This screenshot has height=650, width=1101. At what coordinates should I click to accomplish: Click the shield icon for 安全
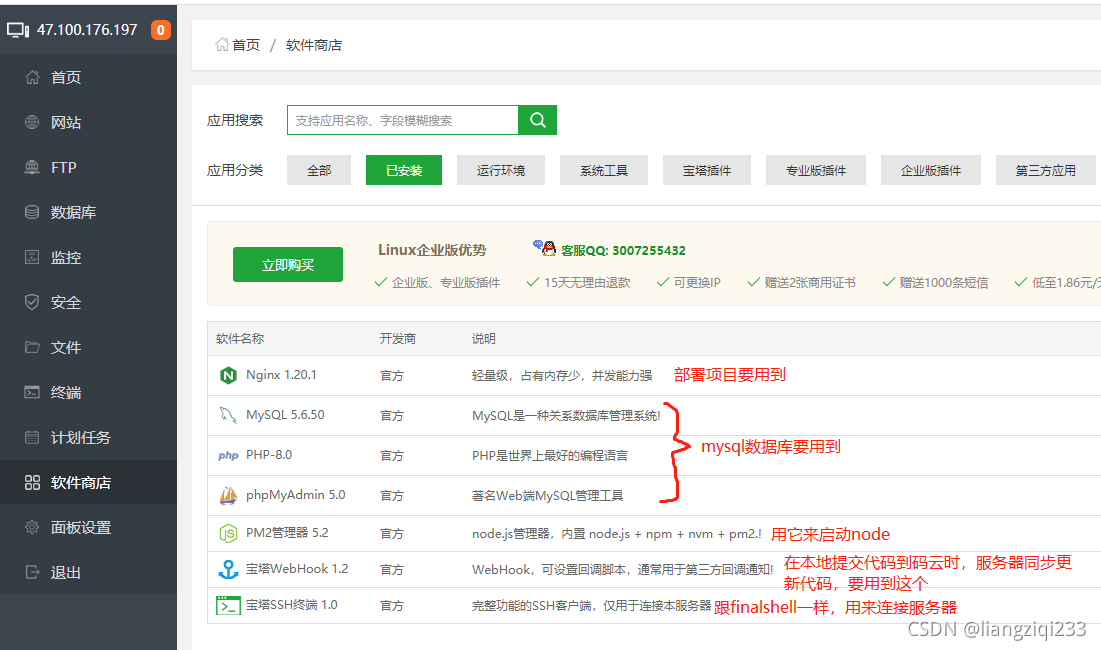tap(32, 302)
